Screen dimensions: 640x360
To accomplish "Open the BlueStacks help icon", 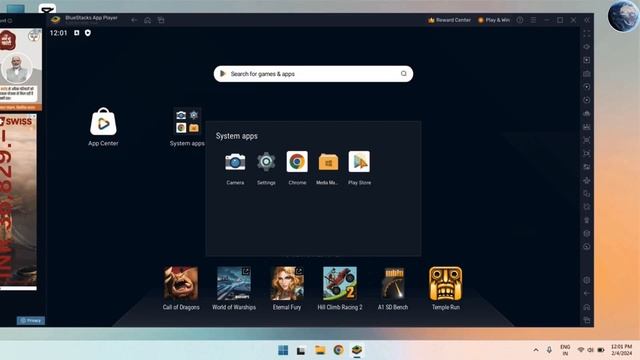I will tap(520, 20).
